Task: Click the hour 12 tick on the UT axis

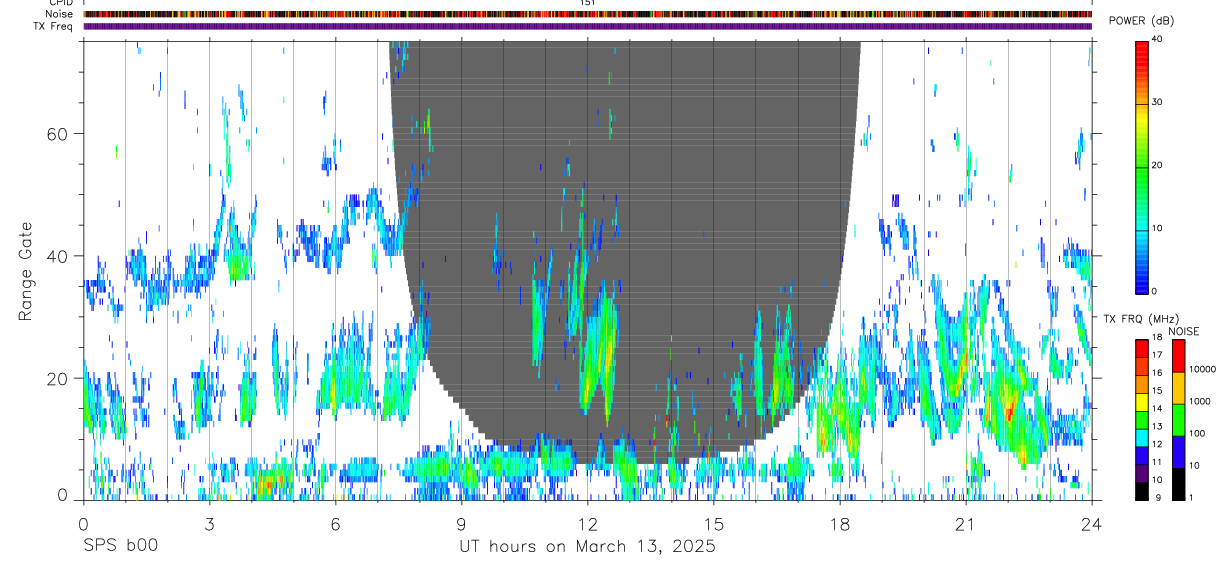Action: click(x=587, y=524)
